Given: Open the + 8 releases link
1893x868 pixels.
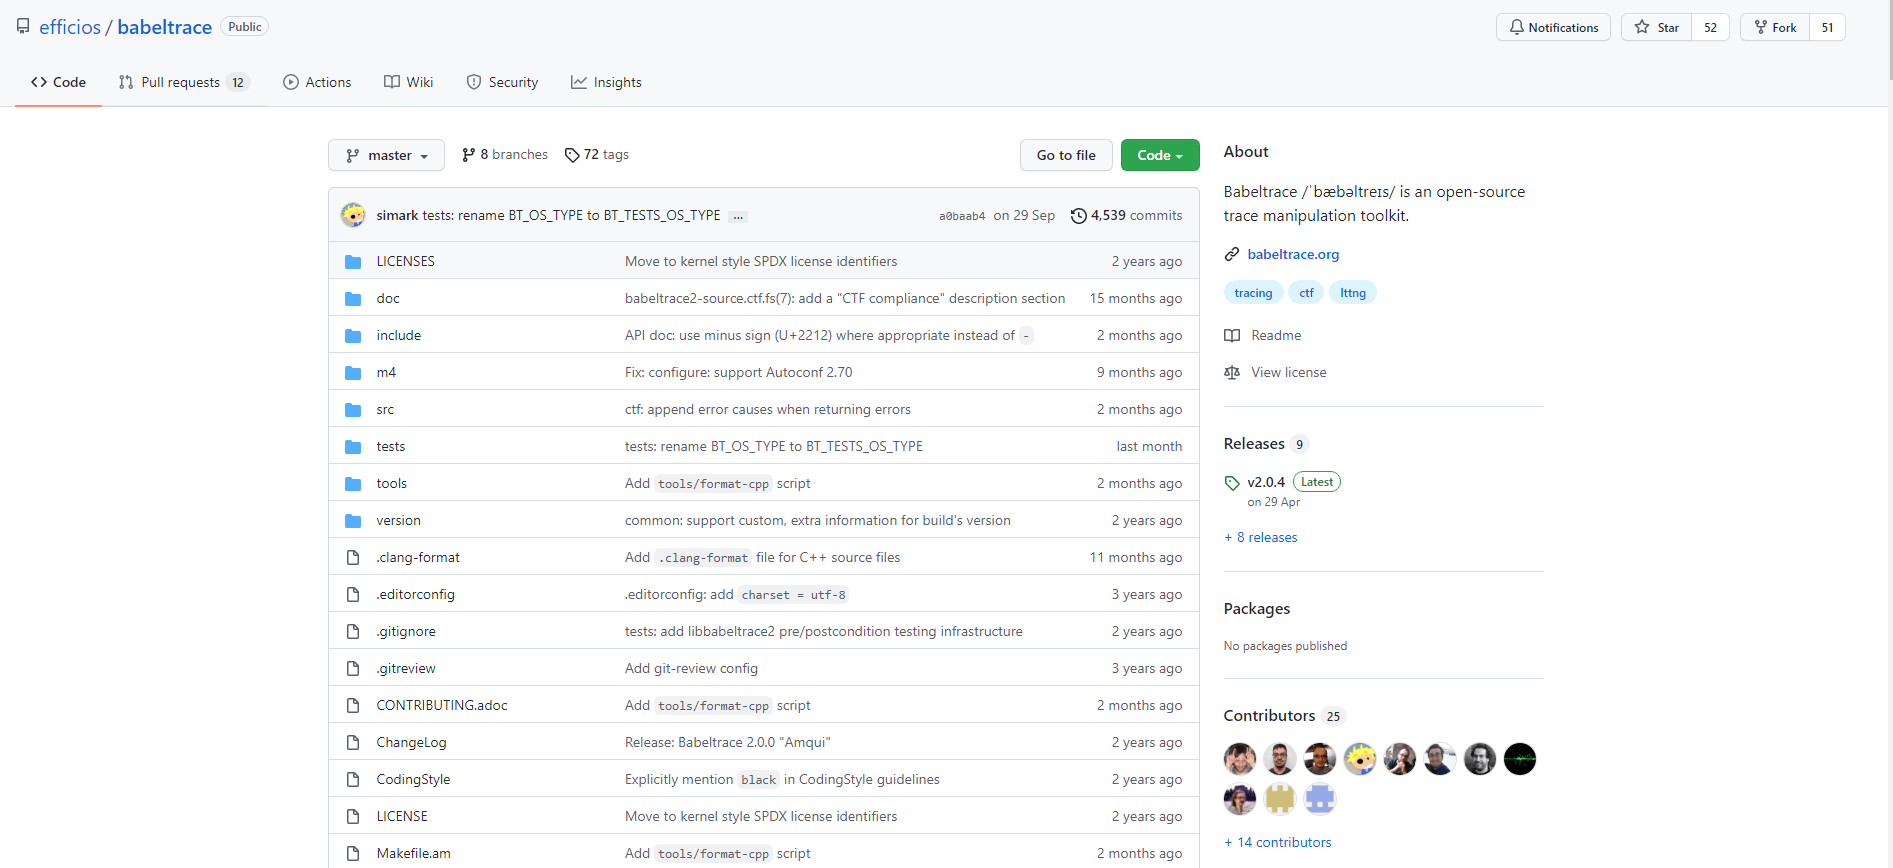Looking at the screenshot, I should pos(1261,538).
